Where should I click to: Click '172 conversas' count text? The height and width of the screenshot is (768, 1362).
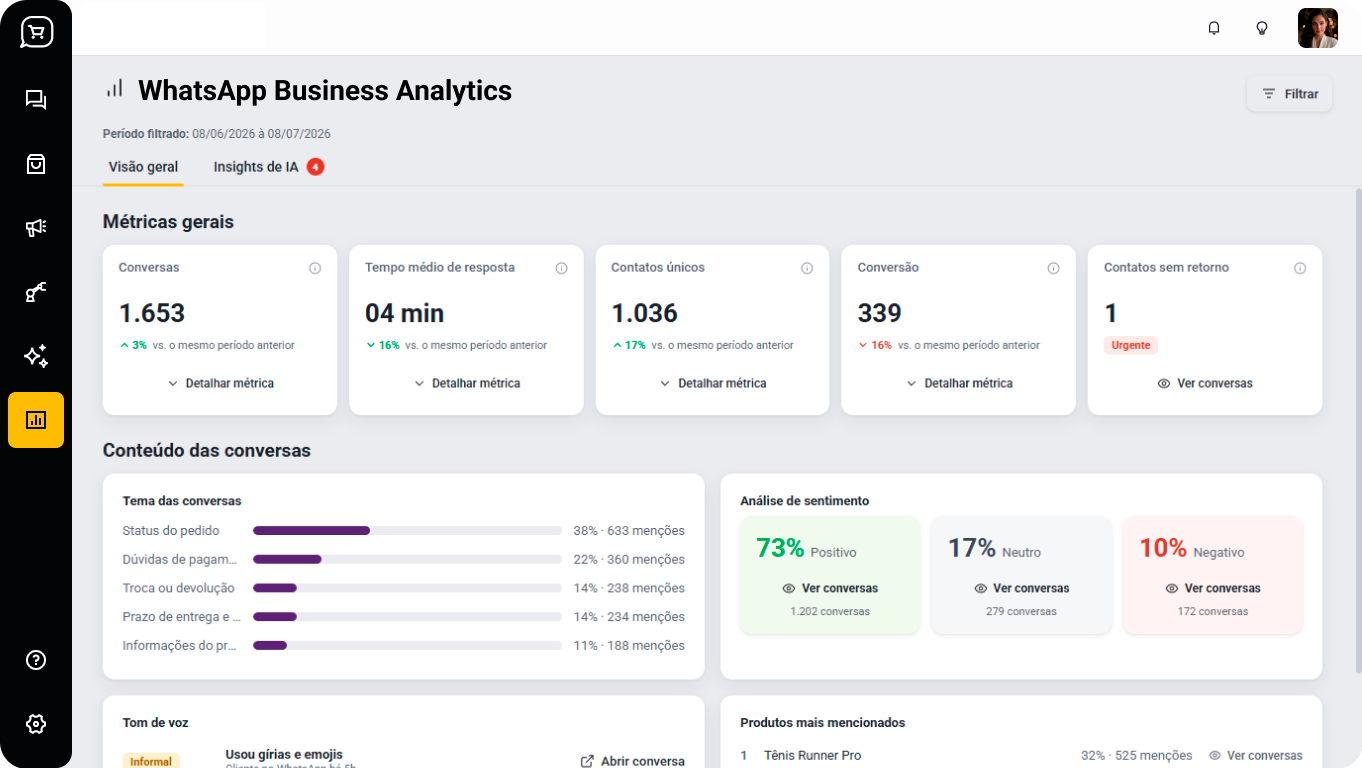(x=1212, y=611)
